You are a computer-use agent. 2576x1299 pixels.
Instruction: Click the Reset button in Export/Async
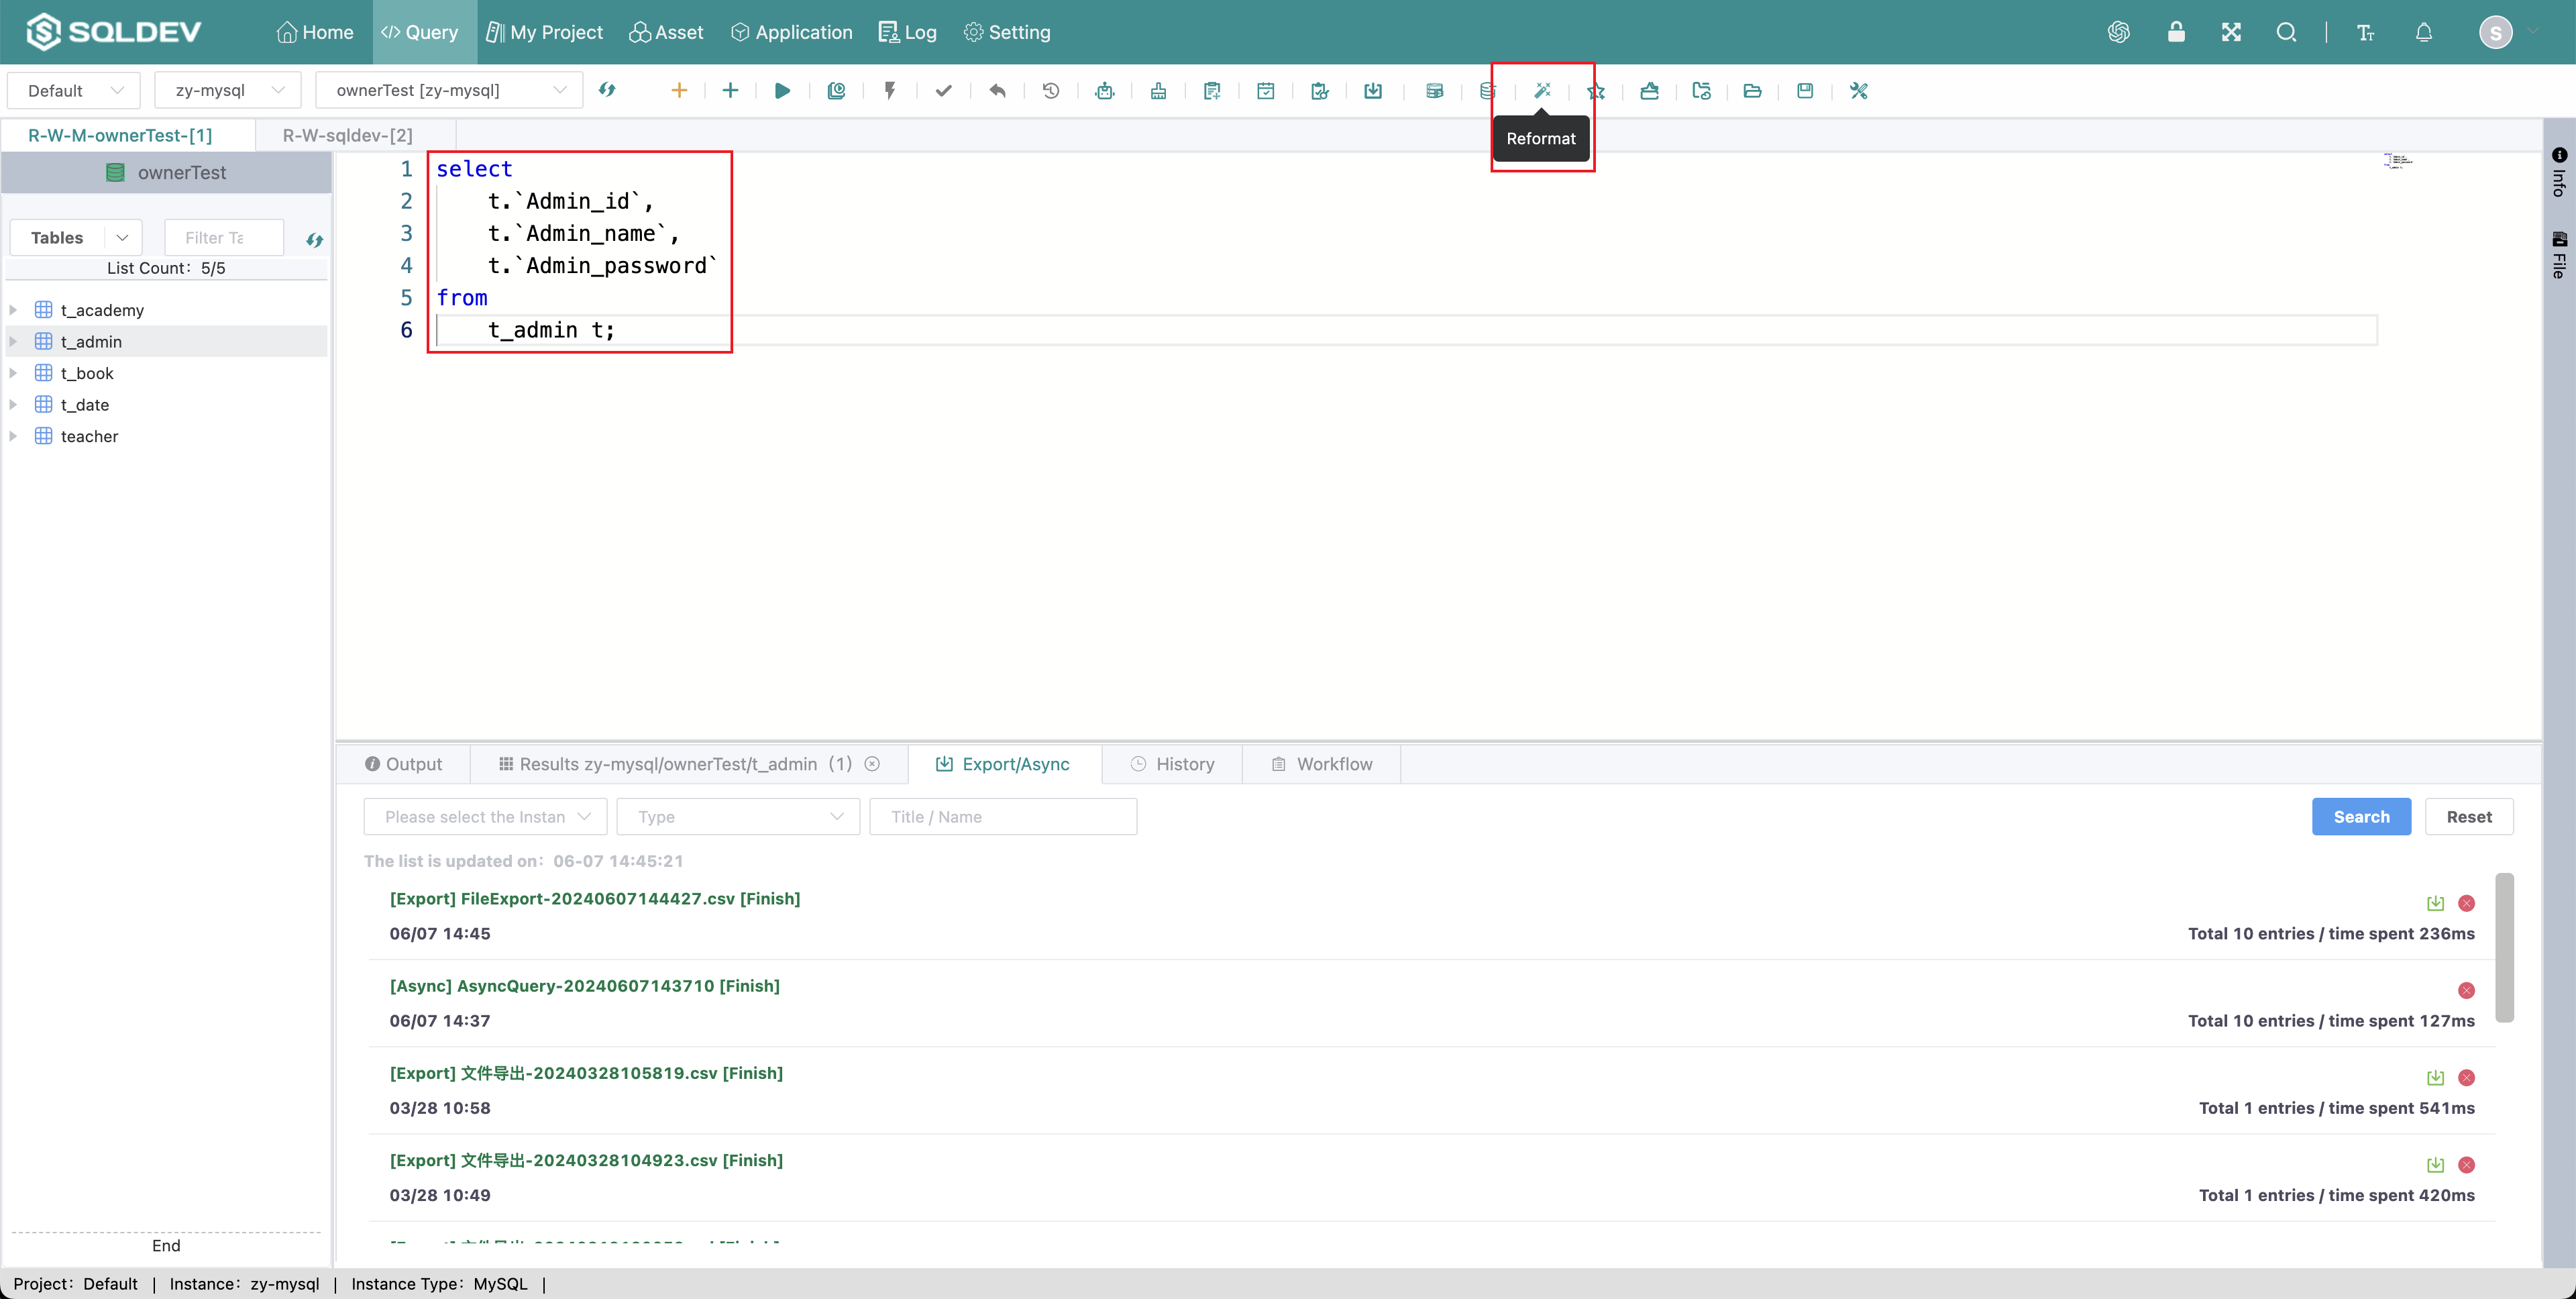click(x=2470, y=815)
